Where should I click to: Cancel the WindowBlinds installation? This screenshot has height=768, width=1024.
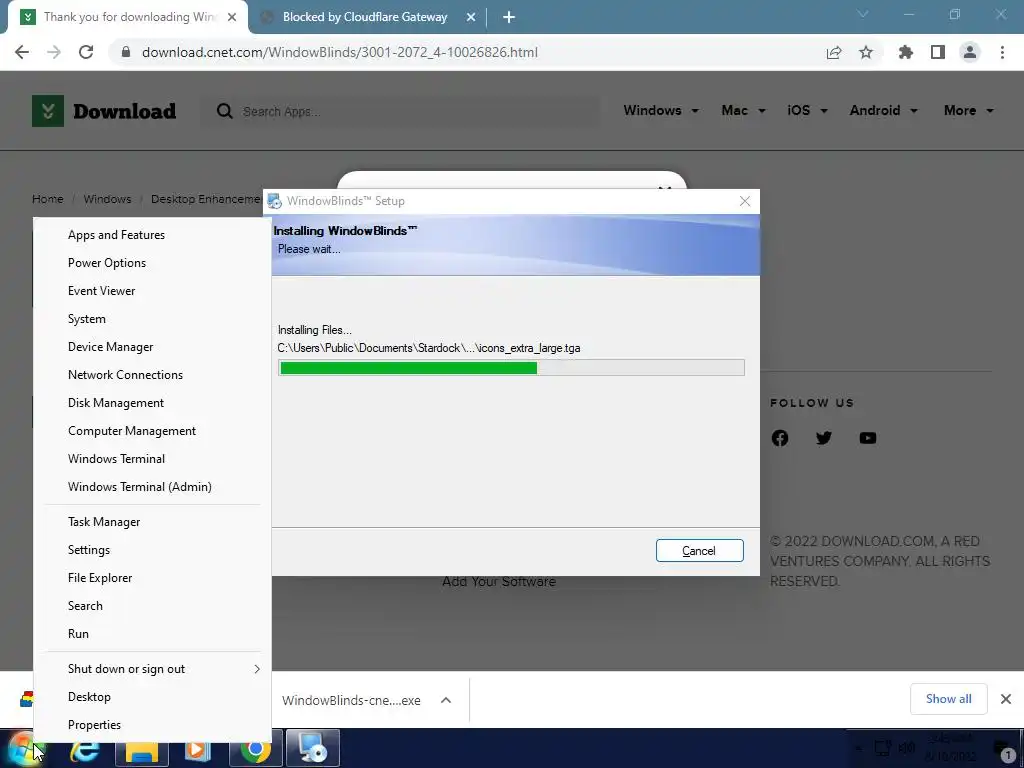pos(699,551)
